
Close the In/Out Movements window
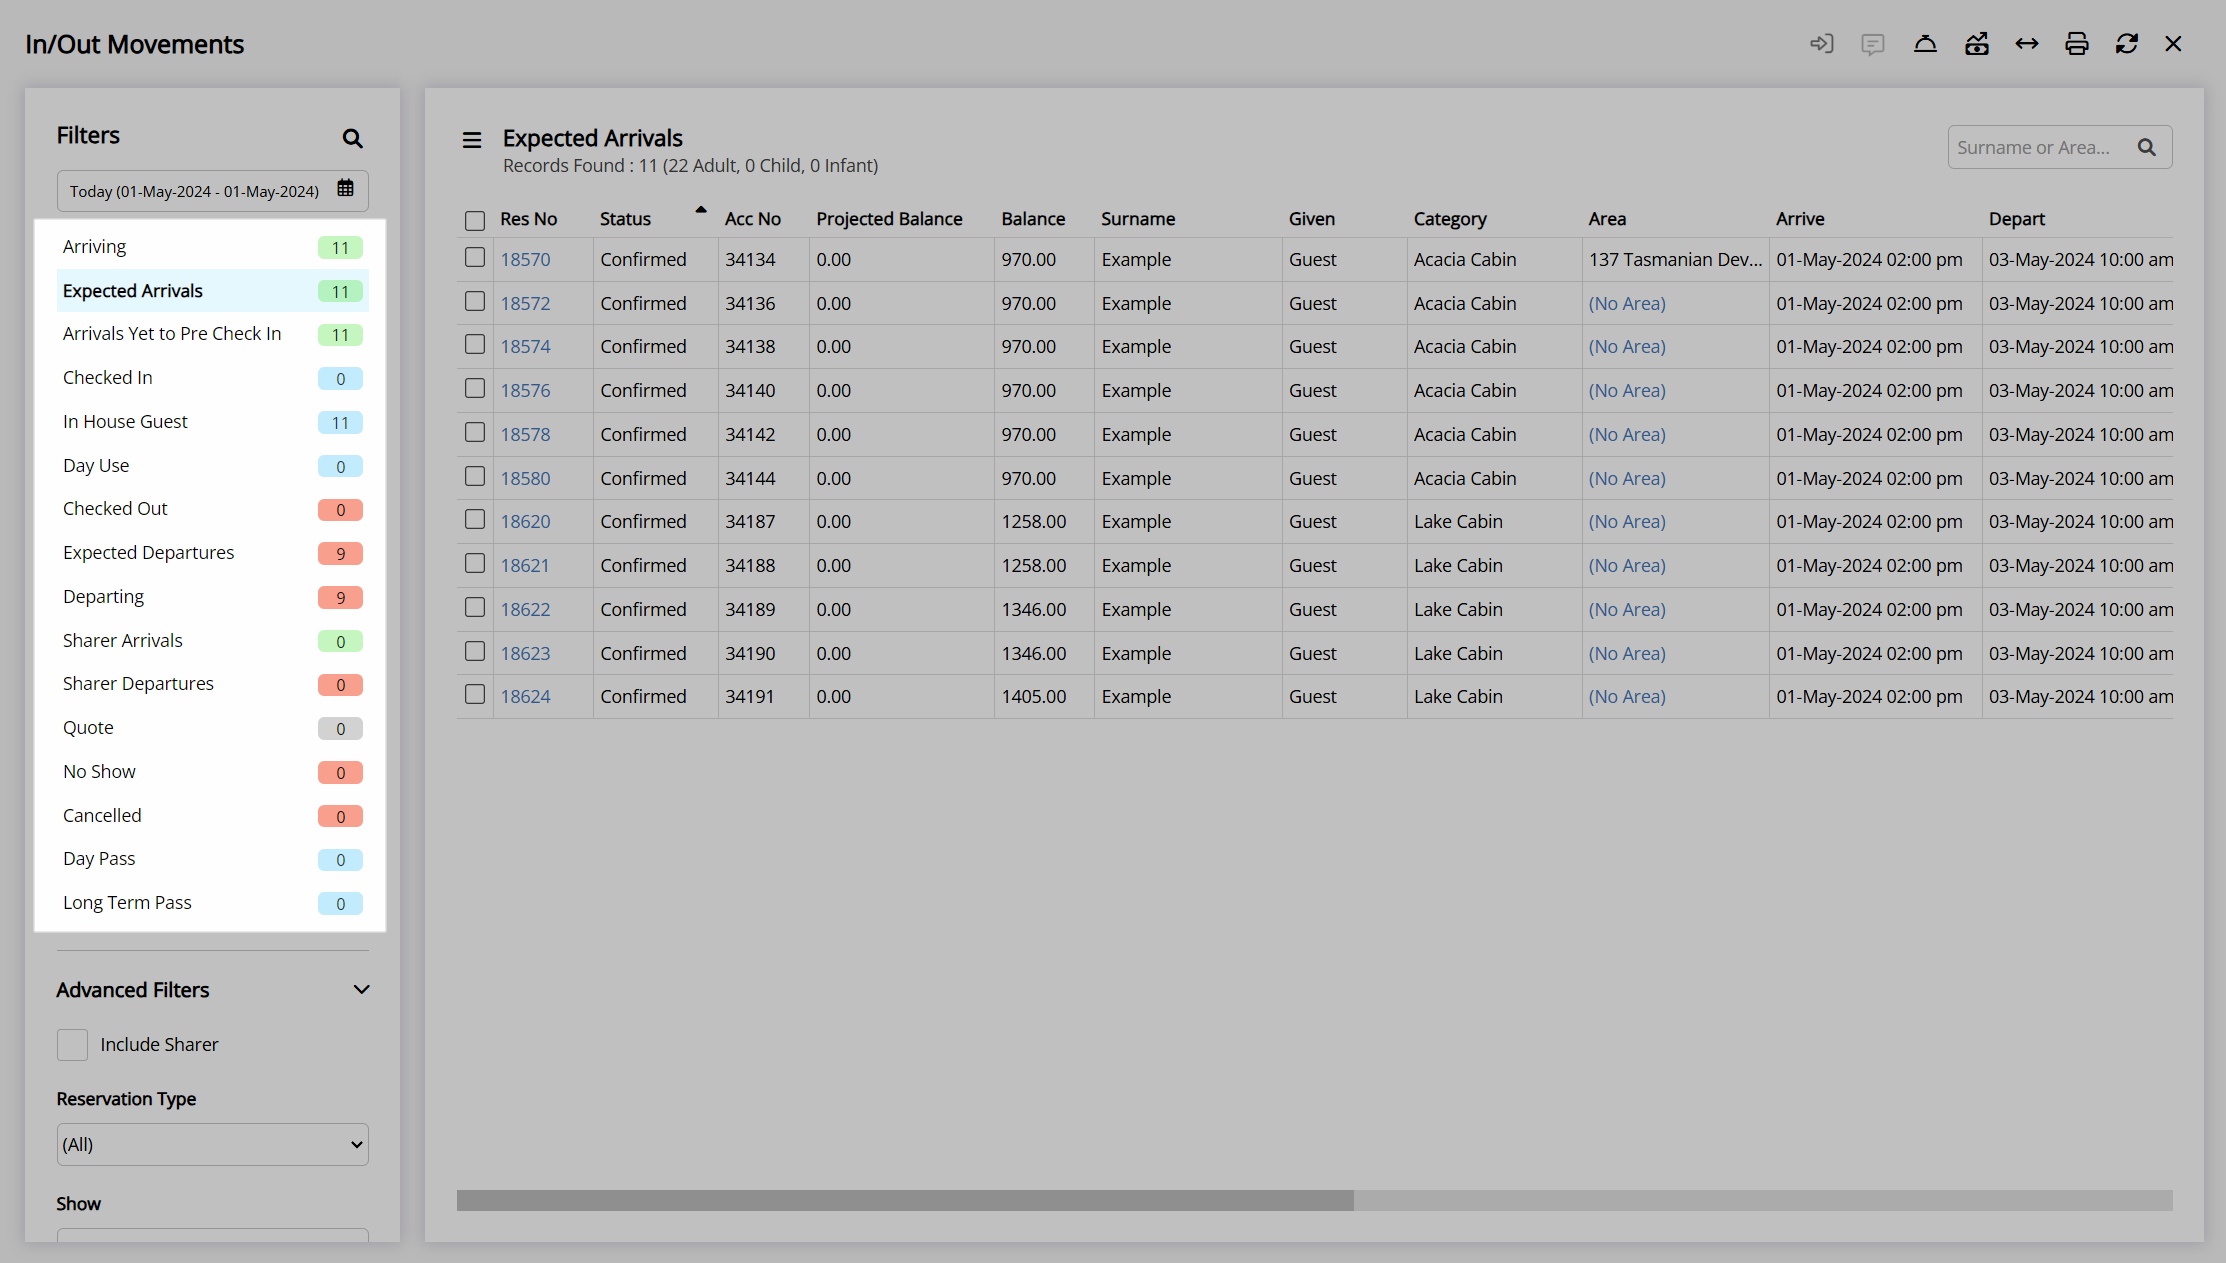2173,44
